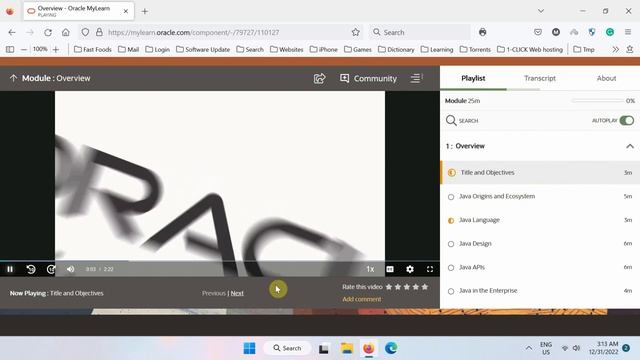Skip forward ten seconds icon
Screen dimensions: 640x360
point(51,269)
